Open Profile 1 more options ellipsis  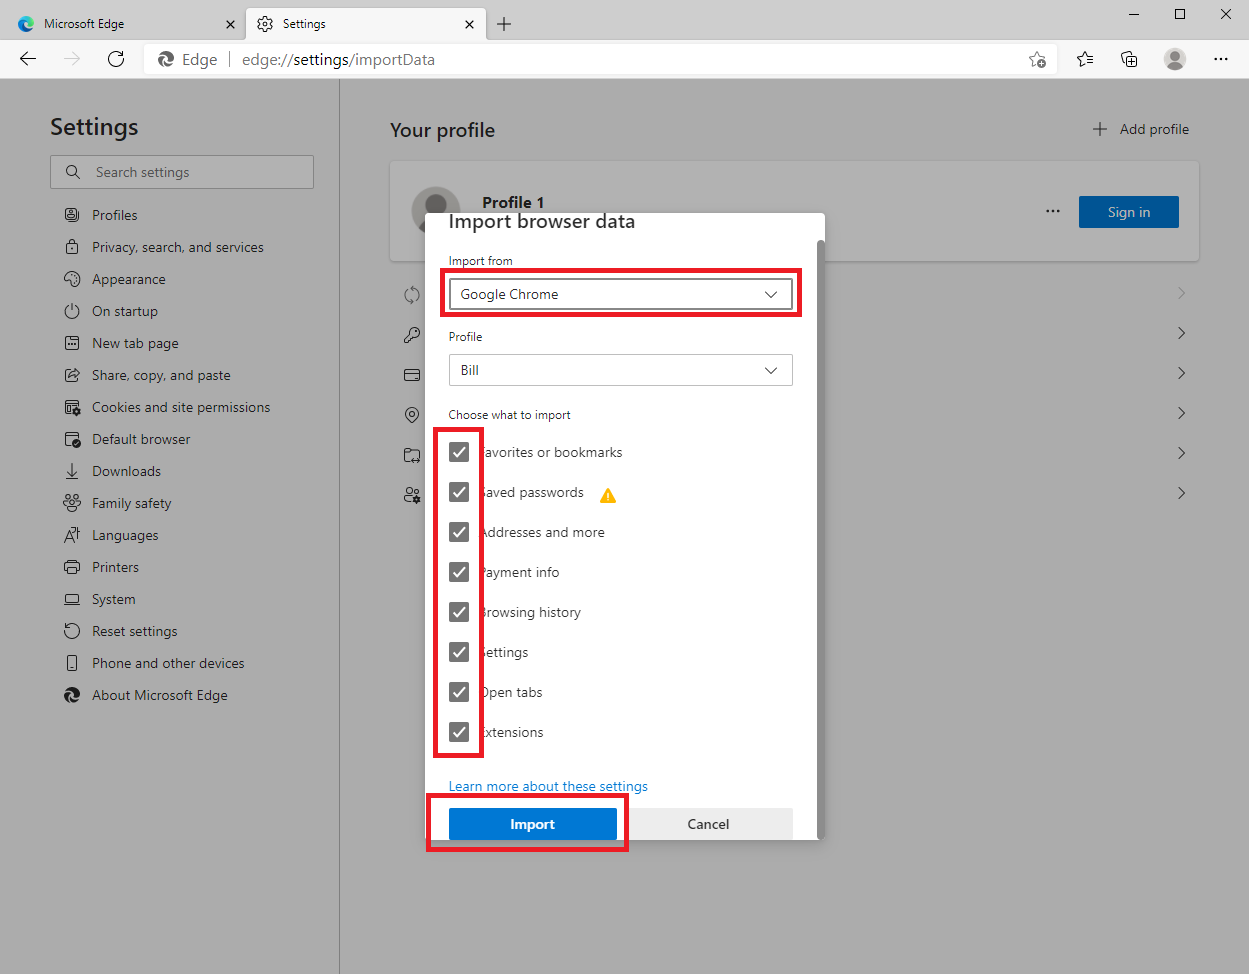pyautogui.click(x=1053, y=211)
